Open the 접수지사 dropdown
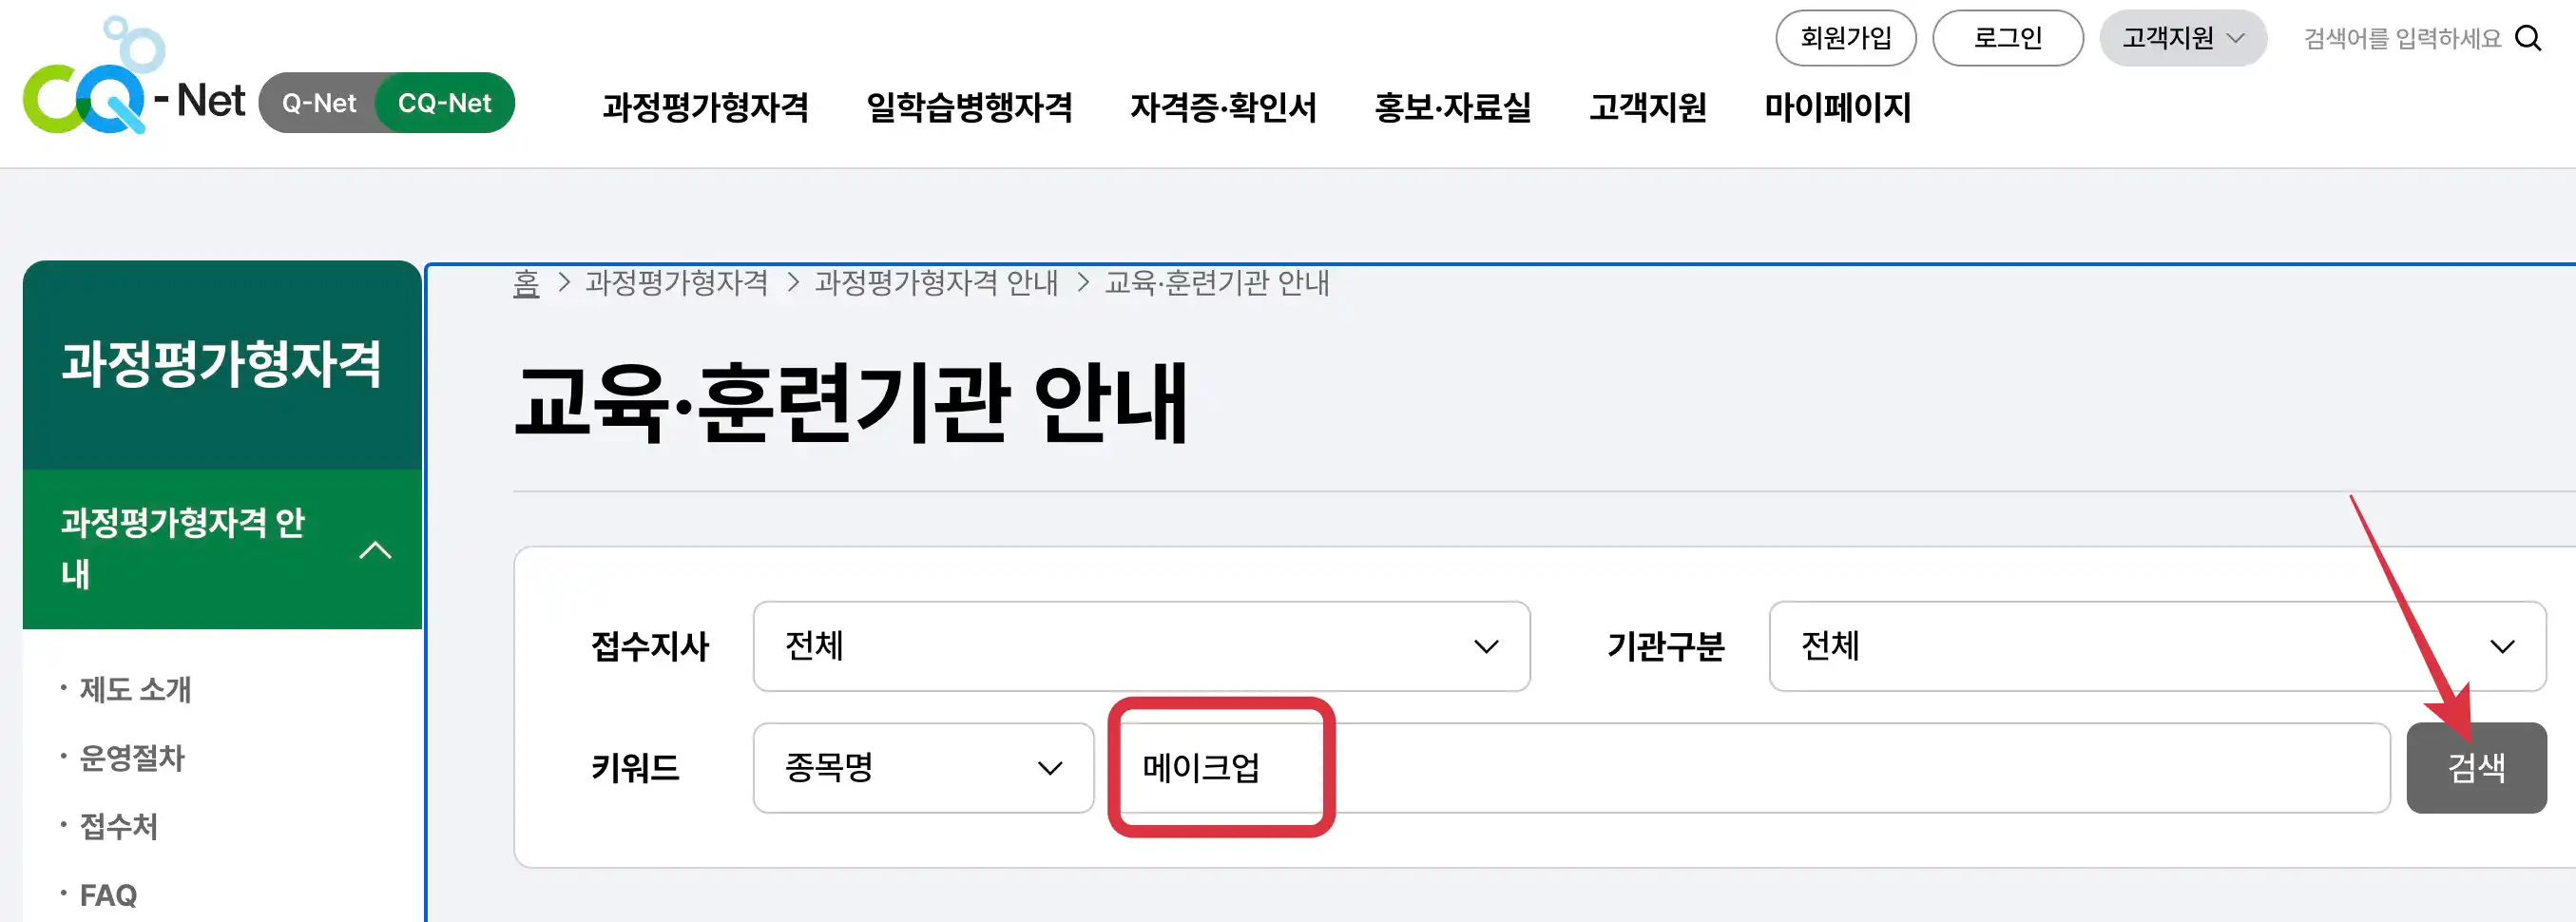The image size is (2576, 922). (x=1140, y=647)
